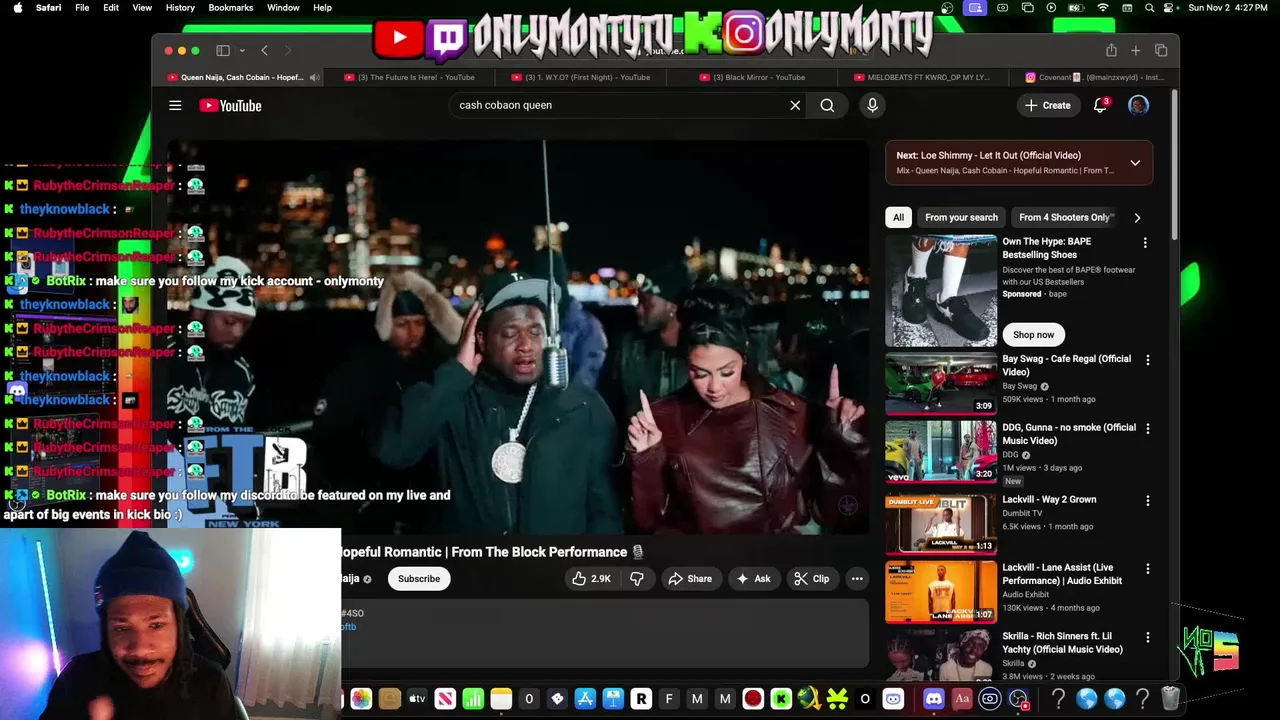This screenshot has height=720, width=1280.
Task: Clear the YouTube search text
Action: click(795, 105)
